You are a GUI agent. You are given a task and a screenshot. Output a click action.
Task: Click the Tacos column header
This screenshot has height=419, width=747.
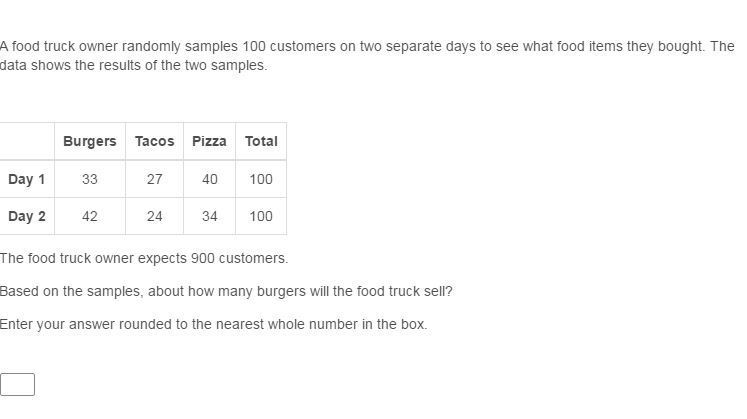[155, 141]
